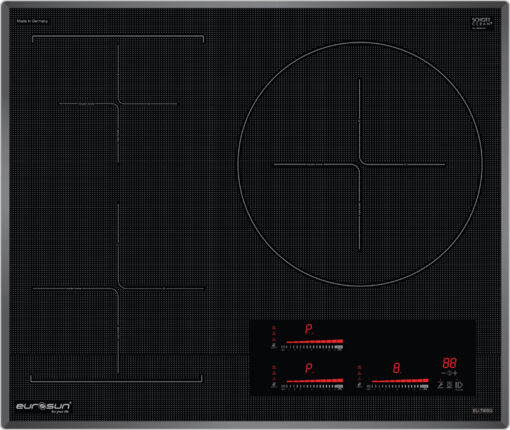Tap top red indicator beside the 8 display
Image resolution: width=510 pixels, height=430 pixels.
359,367
